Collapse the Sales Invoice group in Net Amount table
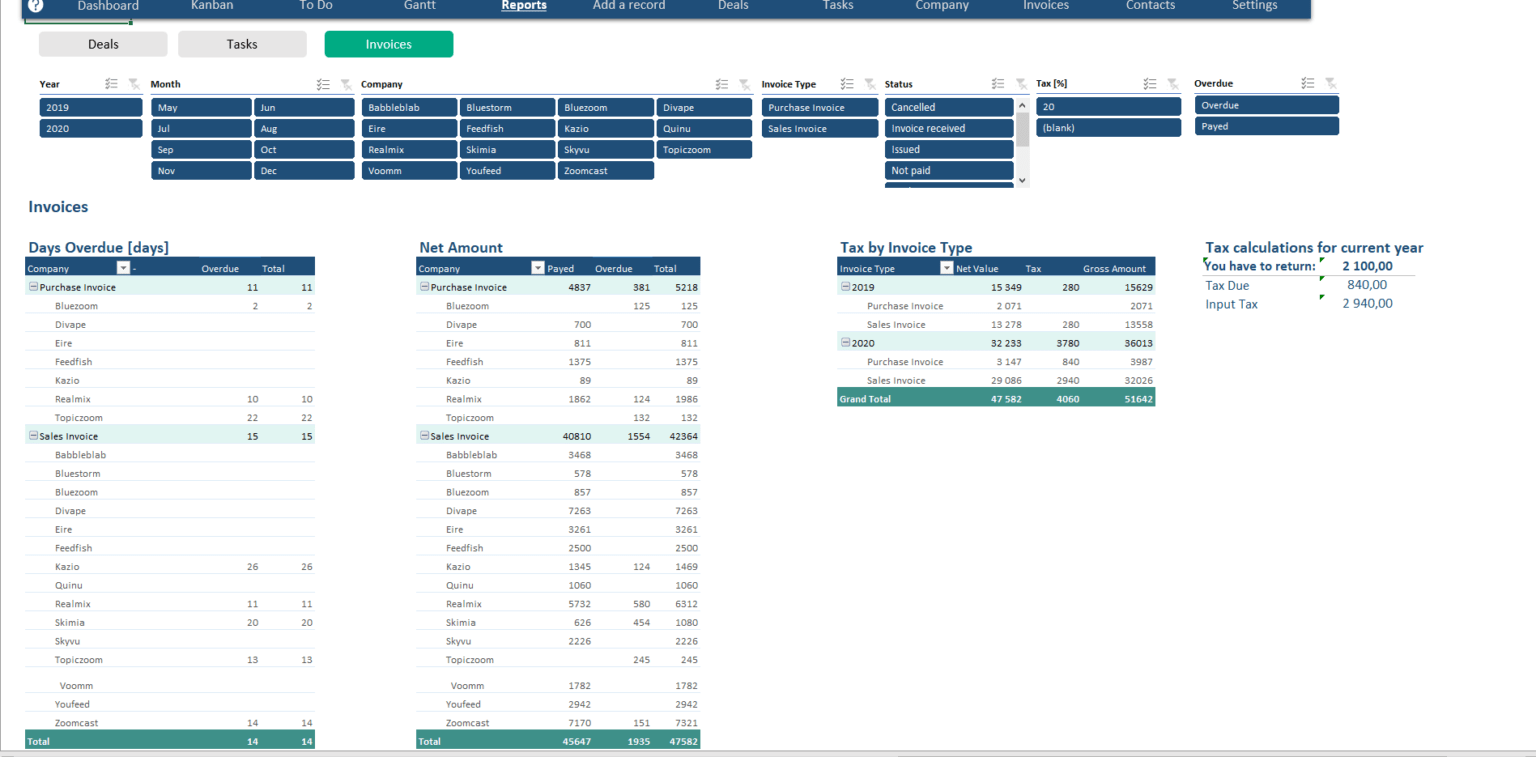 coord(425,436)
